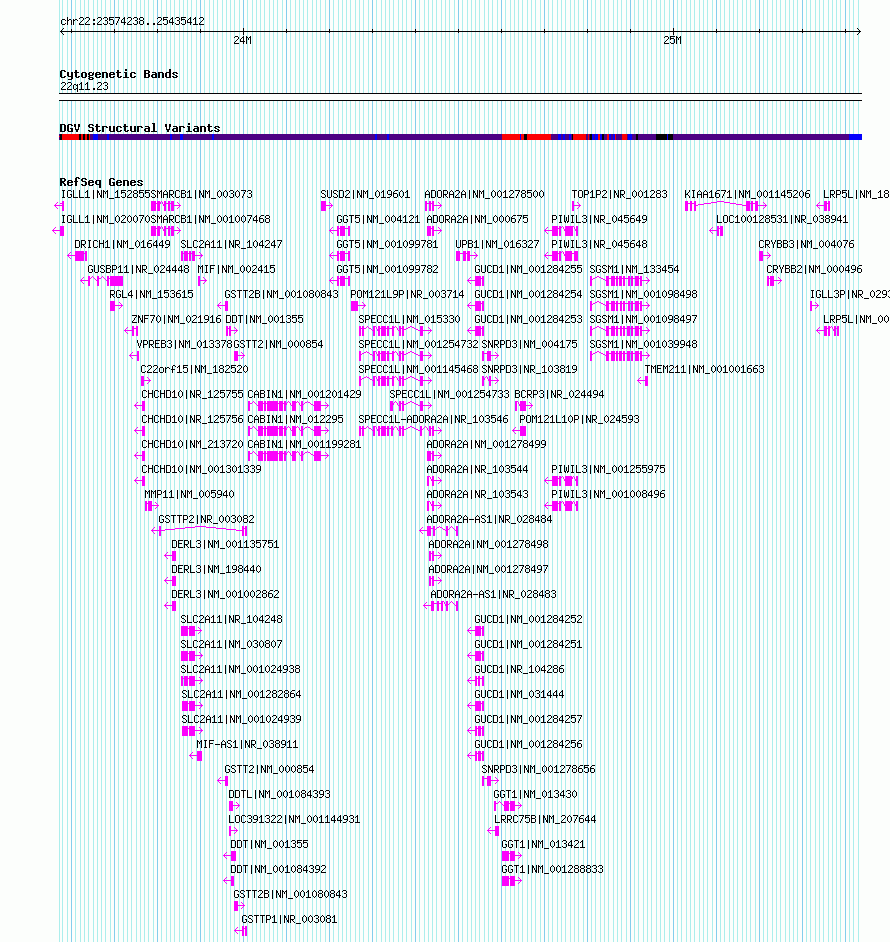Screen dimensions: 890x942
Task: Select the LOC100128531|NR_038941 gene label
Action: tap(782, 219)
